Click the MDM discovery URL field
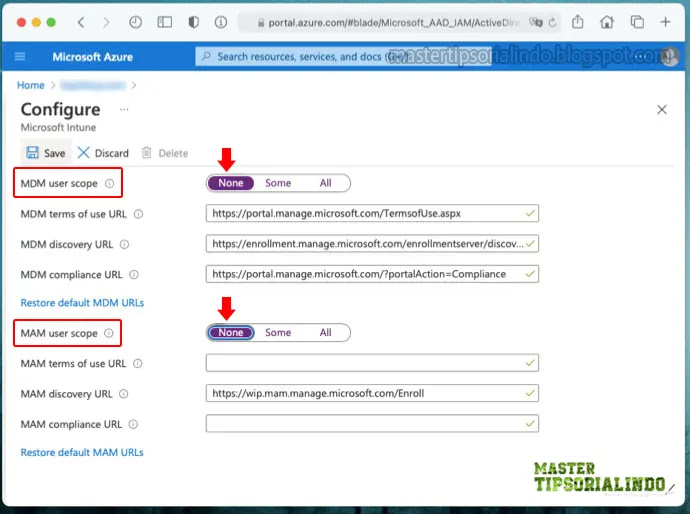Screen dimensions: 690x514 click(x=372, y=244)
